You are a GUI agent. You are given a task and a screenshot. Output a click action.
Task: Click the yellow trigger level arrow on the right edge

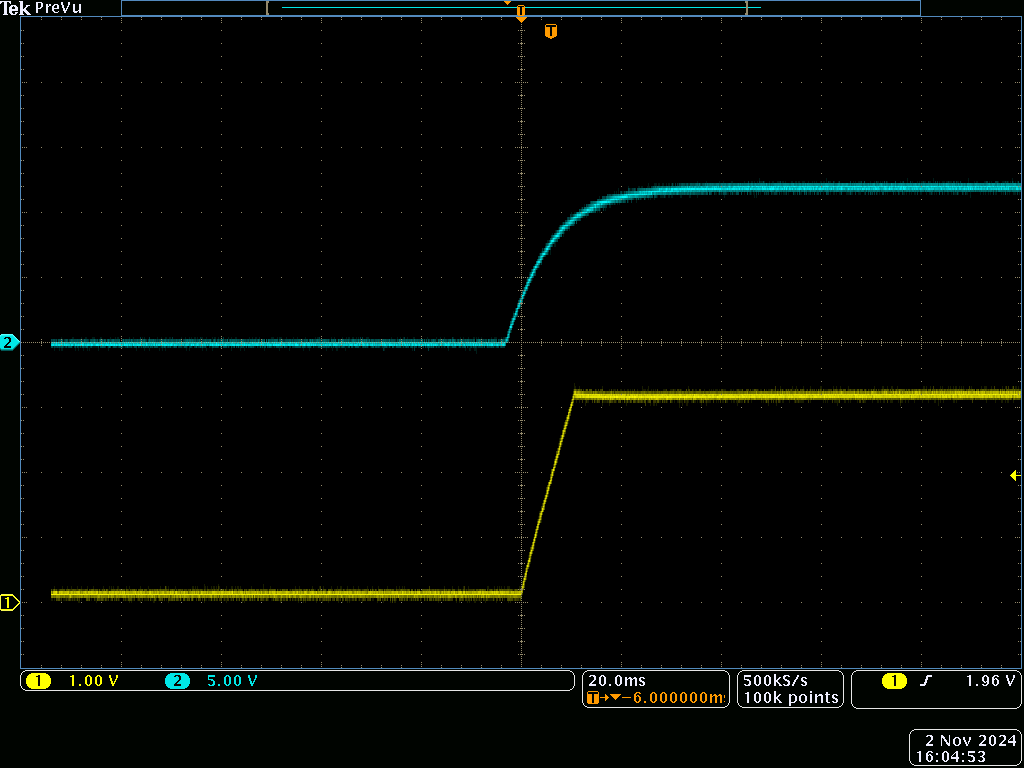1015,476
